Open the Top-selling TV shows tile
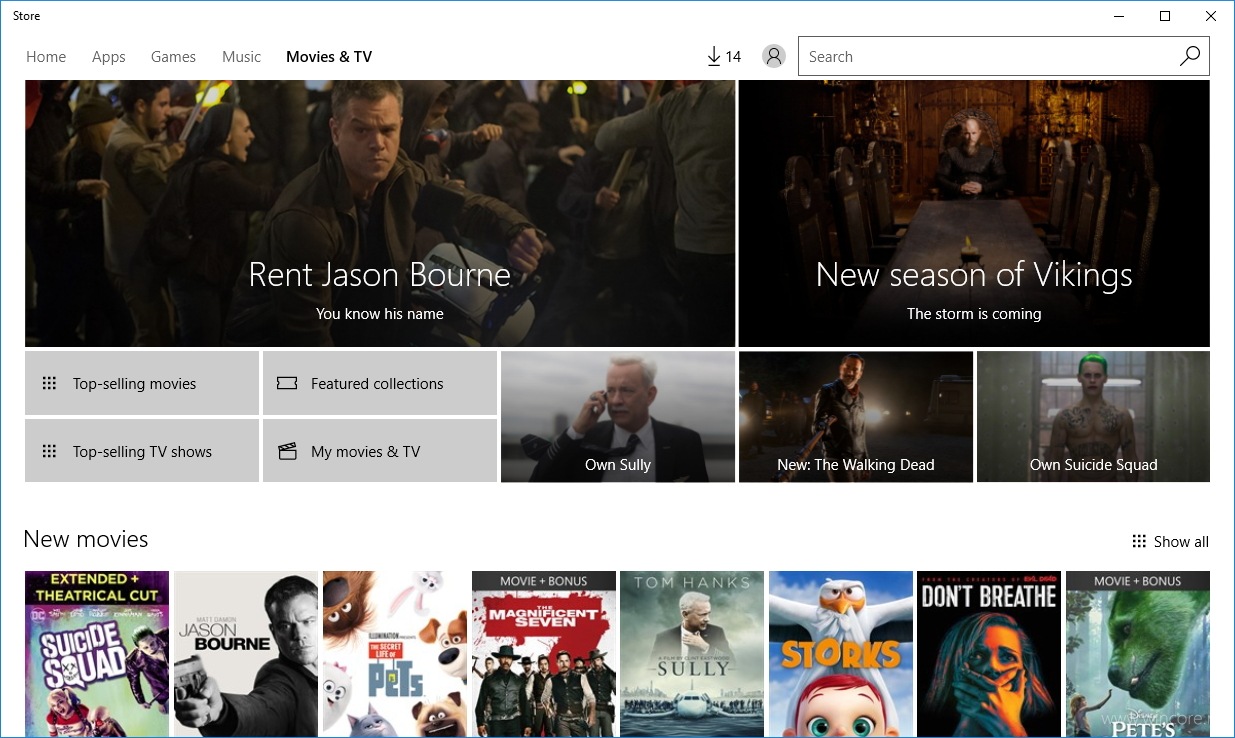Image resolution: width=1235 pixels, height=738 pixels. pos(142,451)
